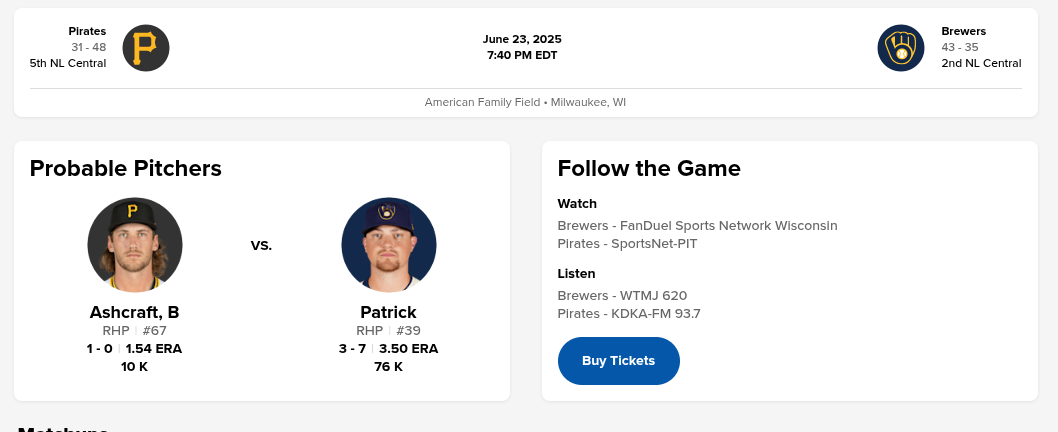This screenshot has height=432, width=1058.
Task: Open Patrick's player headshot
Action: pos(388,244)
